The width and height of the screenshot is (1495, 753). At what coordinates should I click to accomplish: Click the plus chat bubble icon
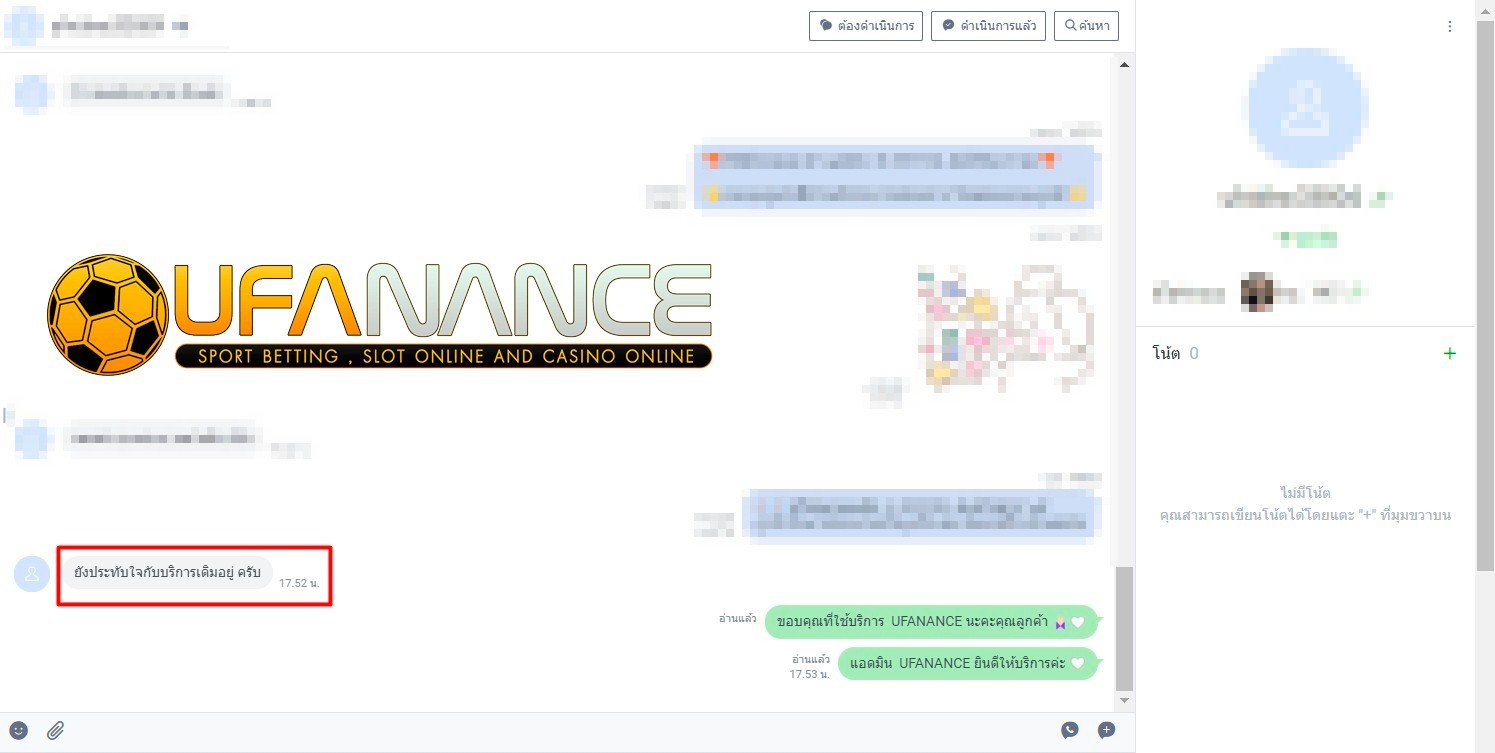coord(1106,731)
